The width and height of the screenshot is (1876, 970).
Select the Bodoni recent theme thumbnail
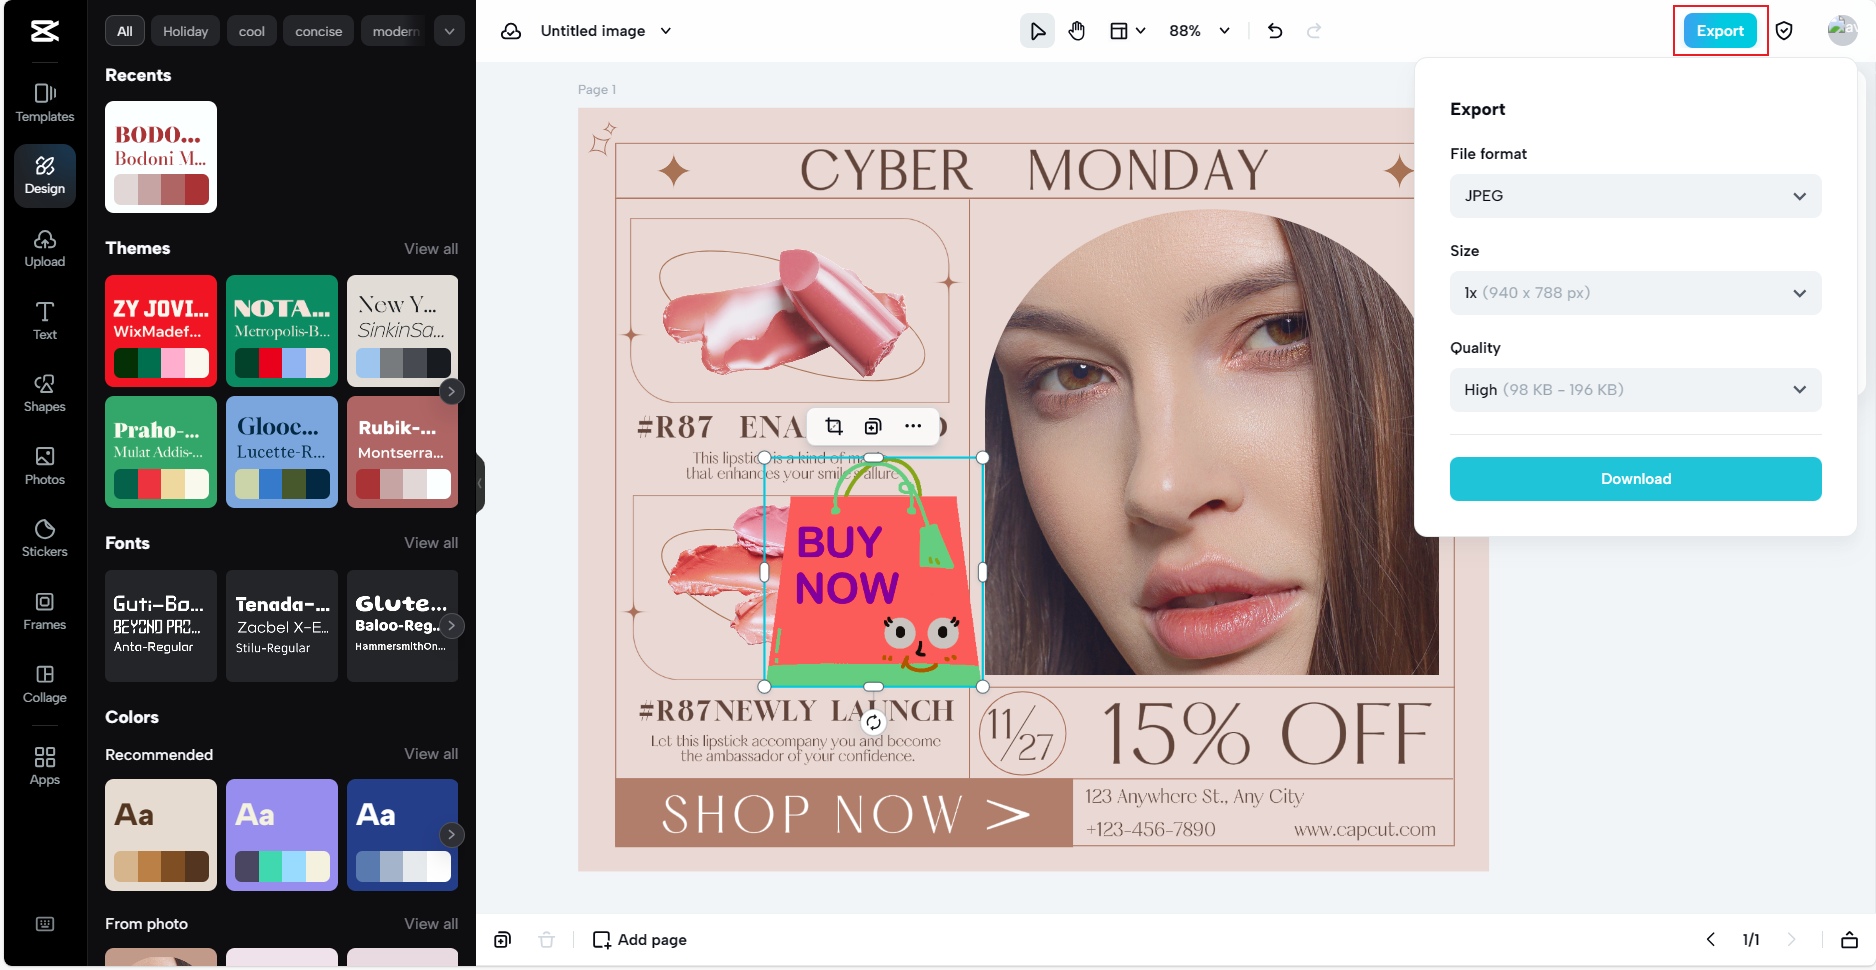coord(161,157)
